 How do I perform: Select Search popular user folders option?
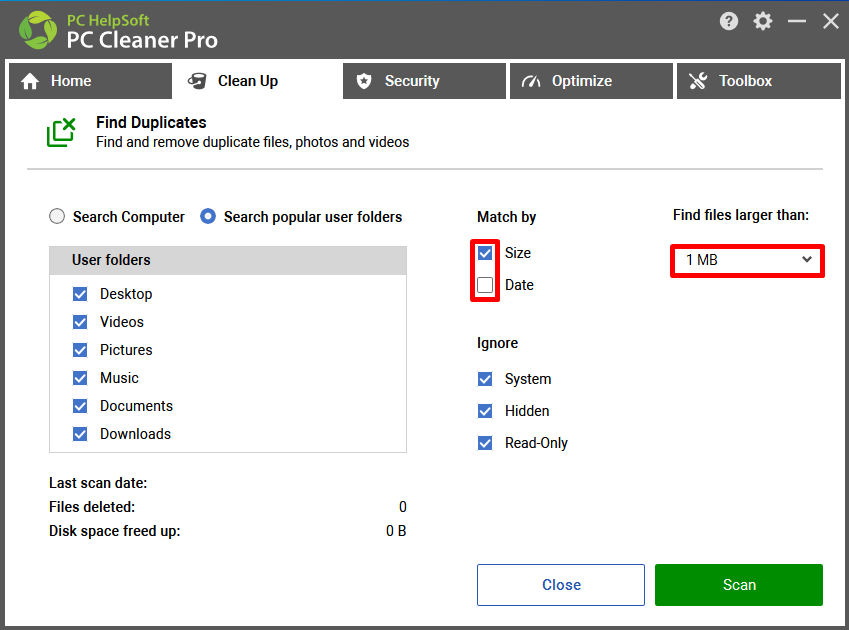(208, 216)
